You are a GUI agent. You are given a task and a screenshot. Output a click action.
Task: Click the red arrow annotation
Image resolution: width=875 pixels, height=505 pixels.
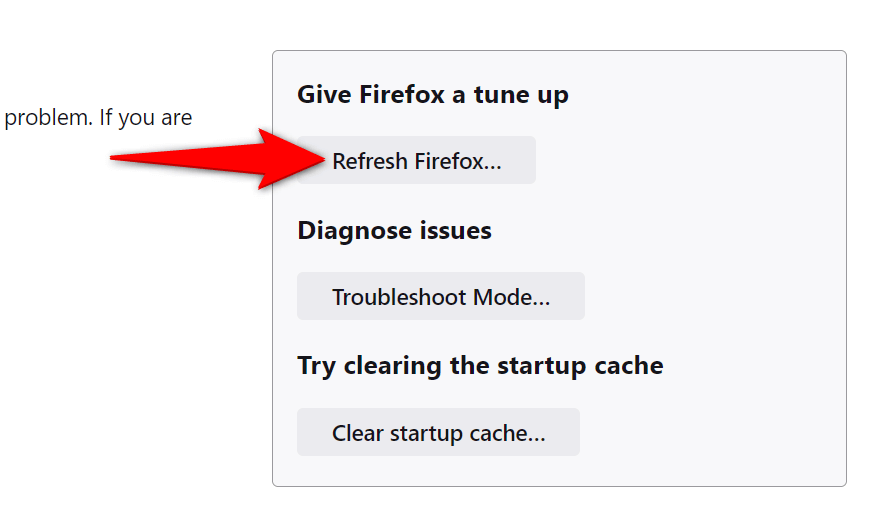coord(220,158)
